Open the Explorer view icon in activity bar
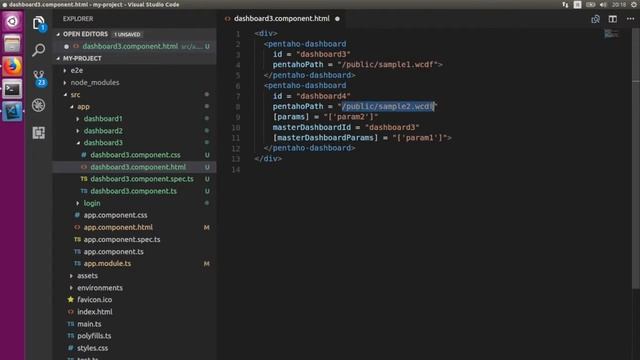The image size is (640, 360). [x=39, y=23]
